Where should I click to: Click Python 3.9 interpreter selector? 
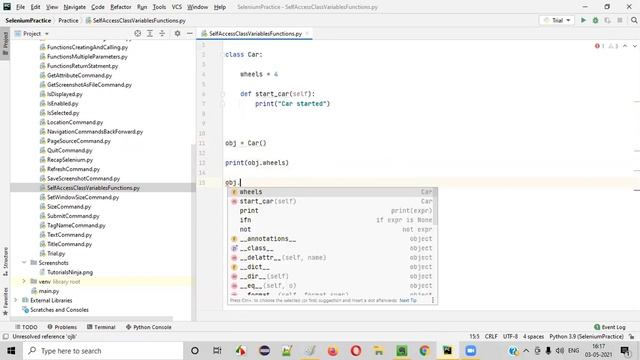coord(586,336)
